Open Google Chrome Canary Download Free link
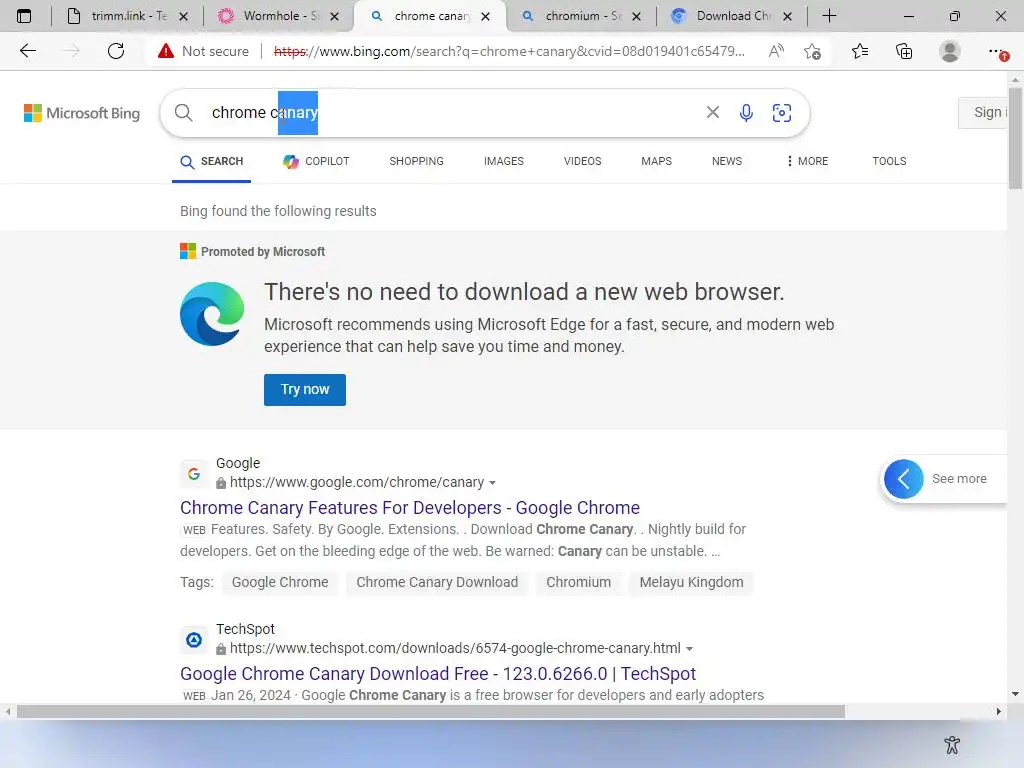Viewport: 1024px width, 768px height. tap(438, 673)
